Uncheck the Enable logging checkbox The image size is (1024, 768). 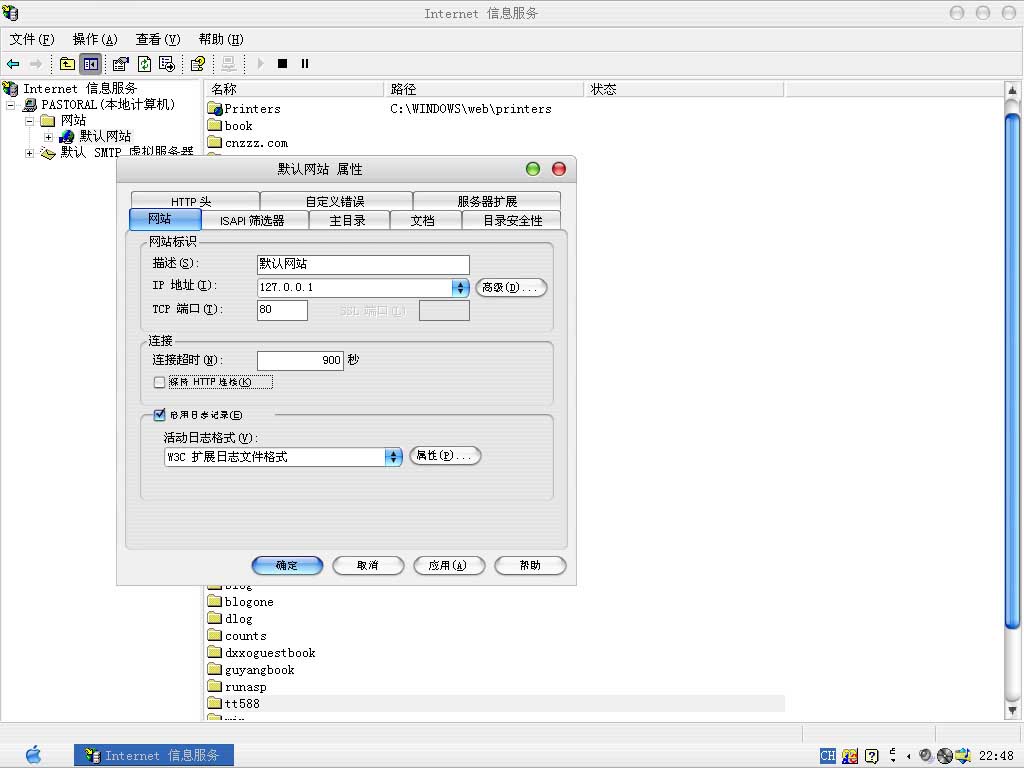[159, 415]
